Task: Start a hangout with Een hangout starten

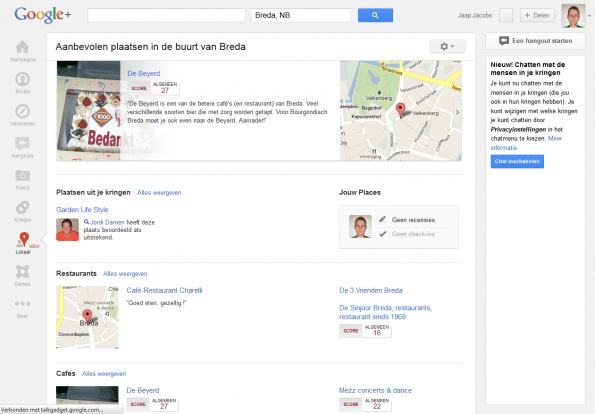Action: click(535, 41)
